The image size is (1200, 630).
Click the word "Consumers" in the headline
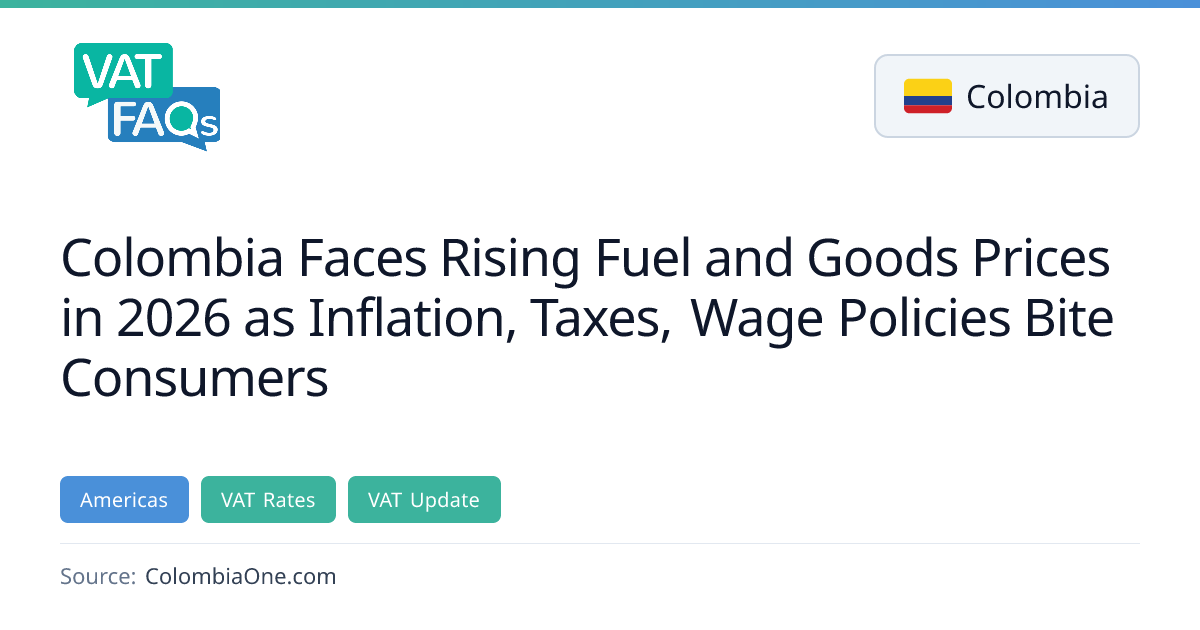tap(195, 378)
